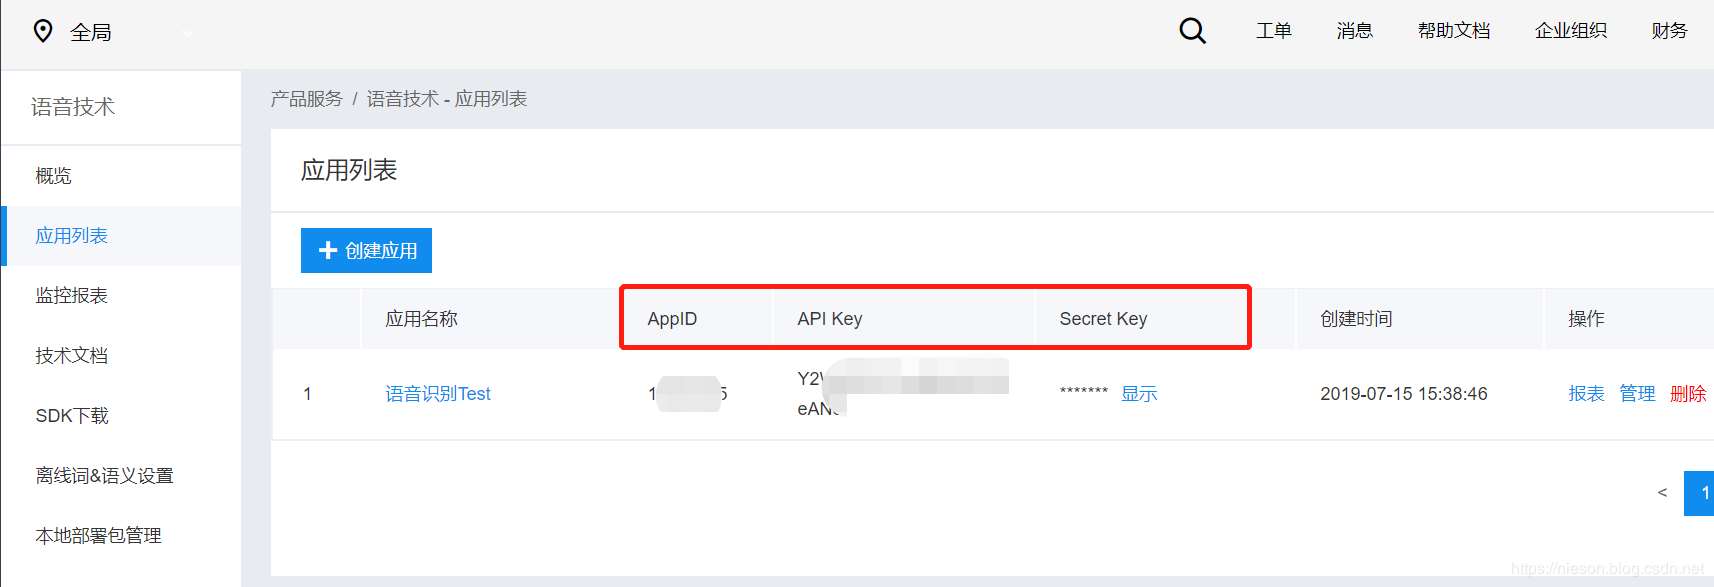1714x587 pixels.
Task: Click 管理 for the 语音识别Test app
Action: [1637, 394]
